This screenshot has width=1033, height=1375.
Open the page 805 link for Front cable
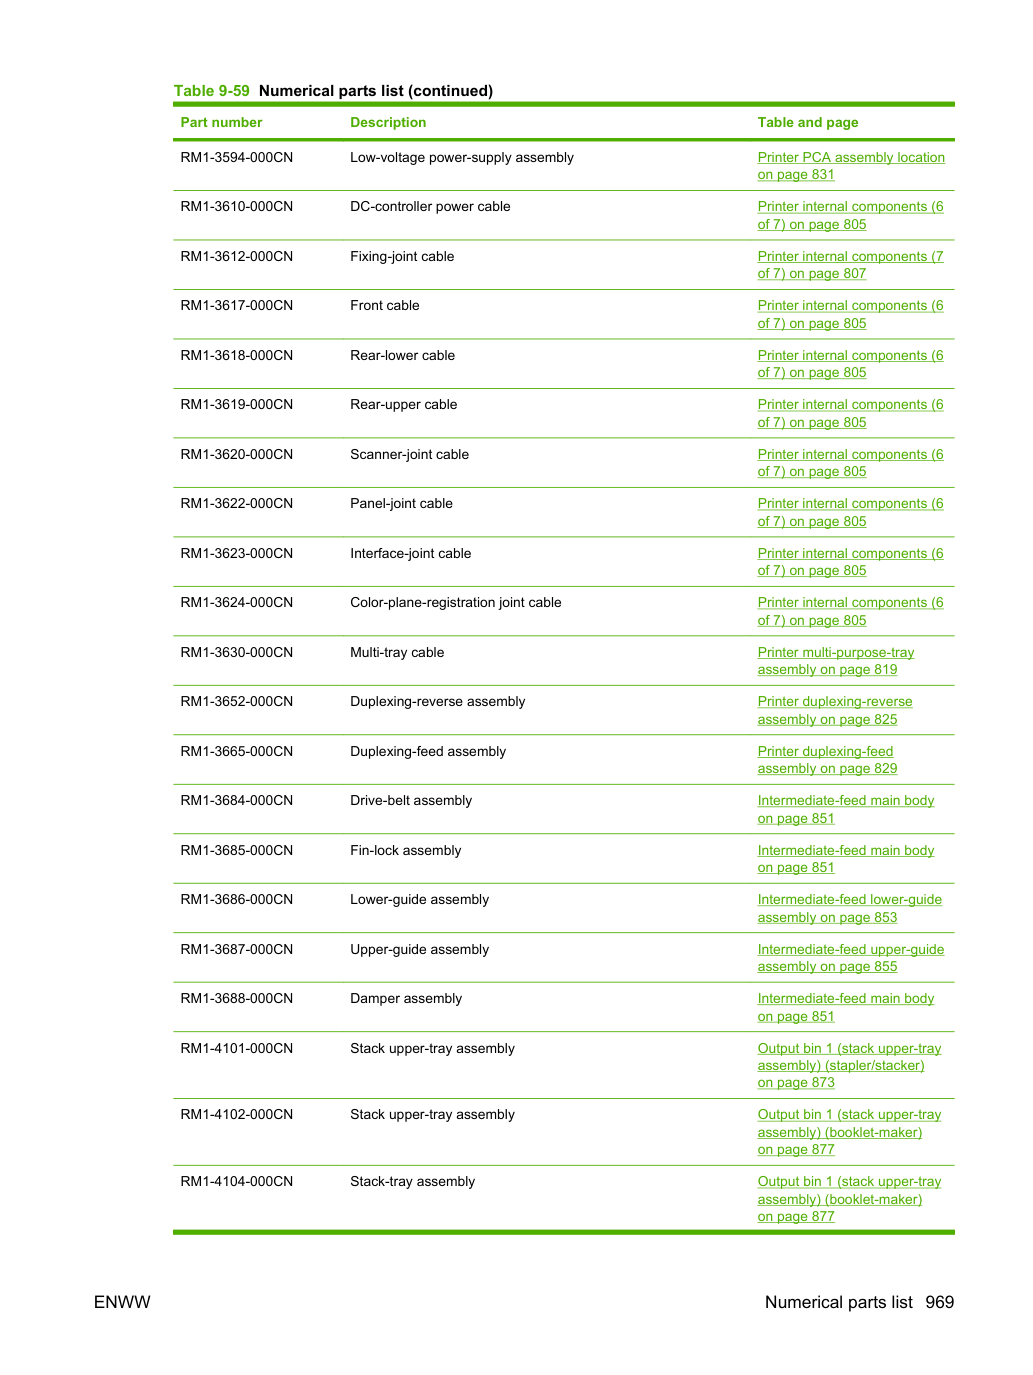coord(850,314)
